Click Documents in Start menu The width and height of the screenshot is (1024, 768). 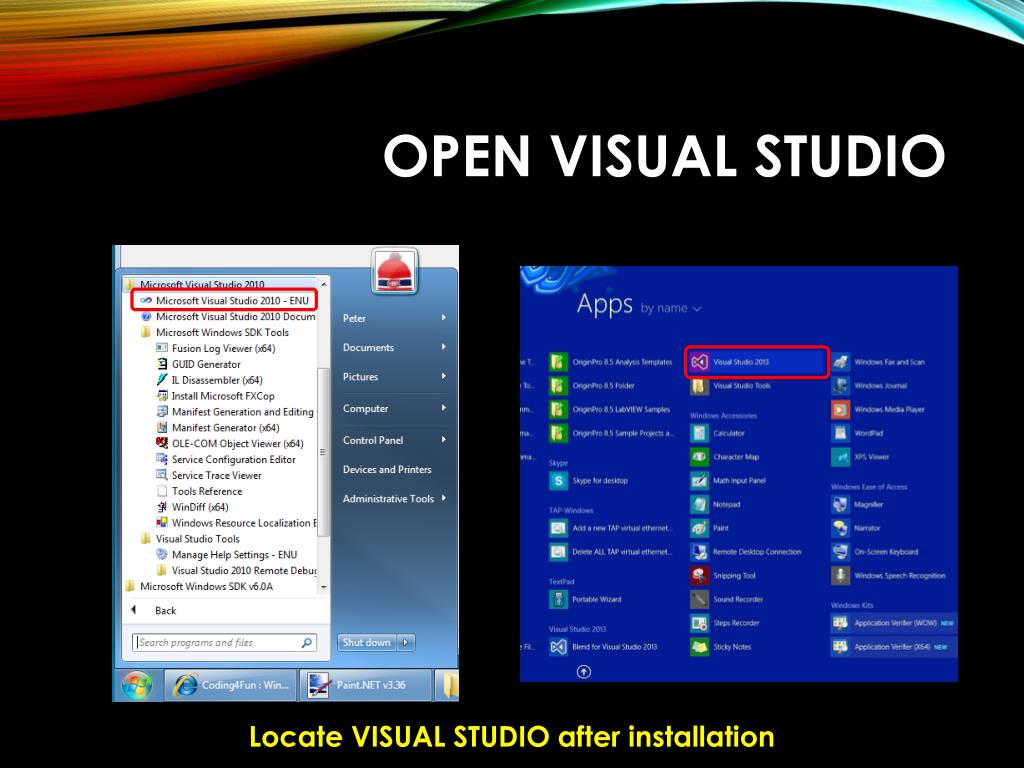coord(368,347)
